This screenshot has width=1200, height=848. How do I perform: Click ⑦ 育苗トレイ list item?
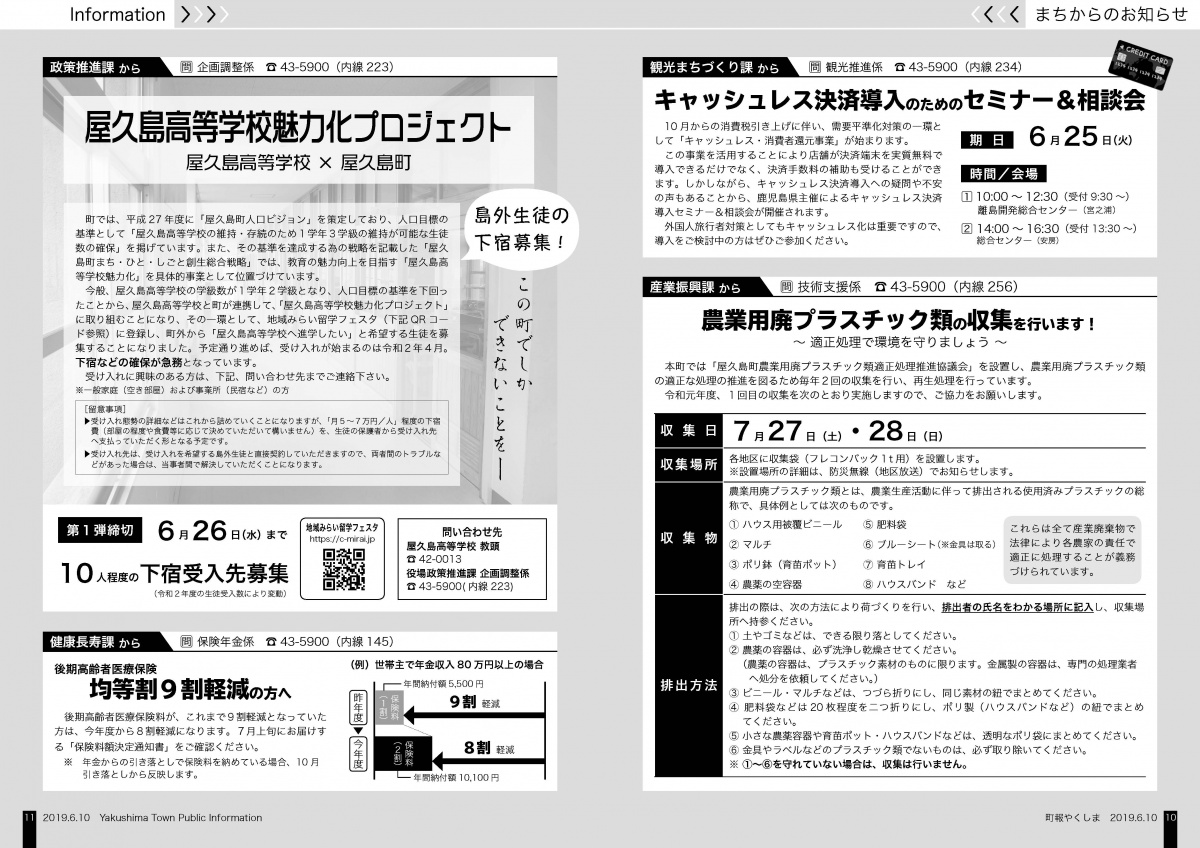point(896,564)
